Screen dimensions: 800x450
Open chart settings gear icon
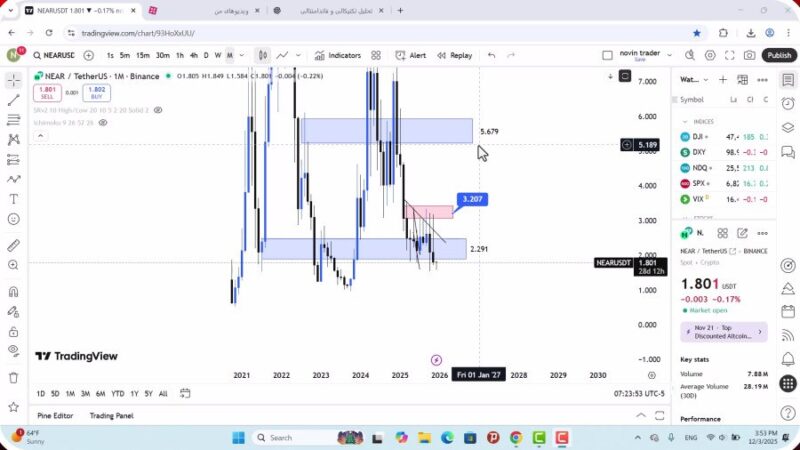tap(711, 56)
